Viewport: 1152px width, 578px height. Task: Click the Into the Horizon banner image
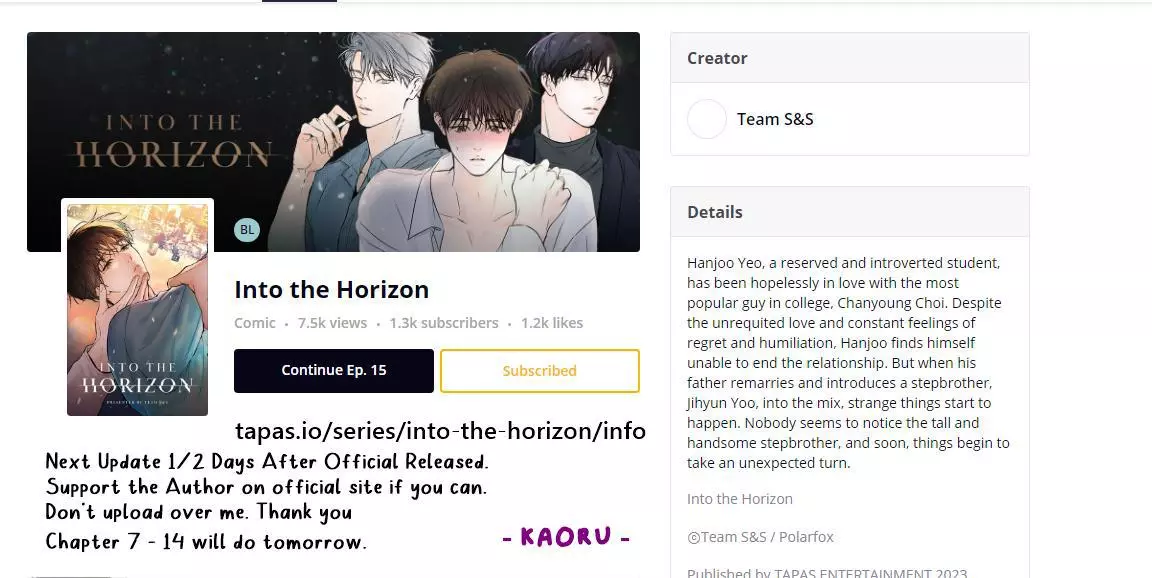click(334, 142)
